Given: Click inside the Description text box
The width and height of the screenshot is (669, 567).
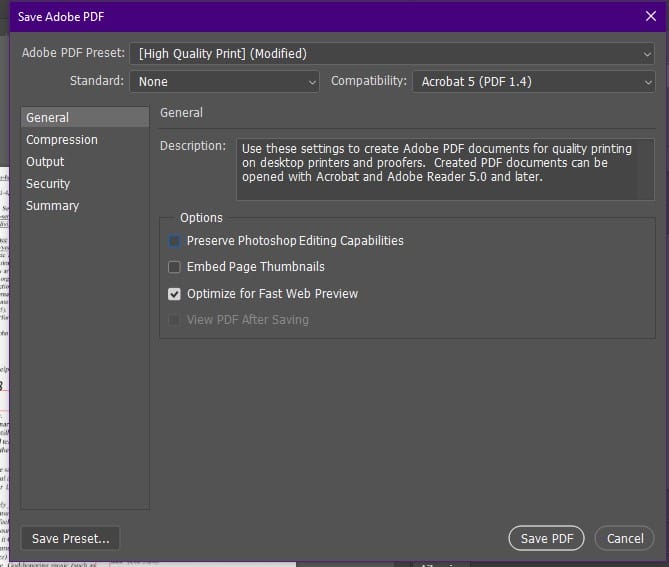Looking at the screenshot, I should (445, 169).
